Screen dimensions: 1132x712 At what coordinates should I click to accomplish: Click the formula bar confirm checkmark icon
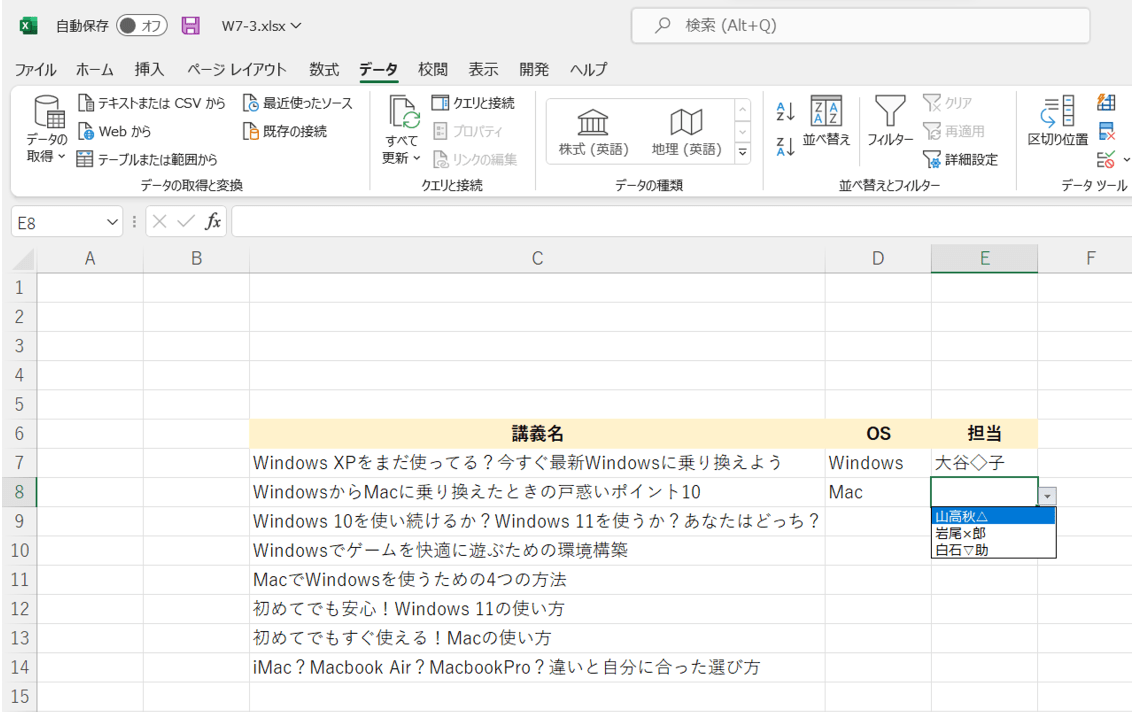[x=186, y=222]
